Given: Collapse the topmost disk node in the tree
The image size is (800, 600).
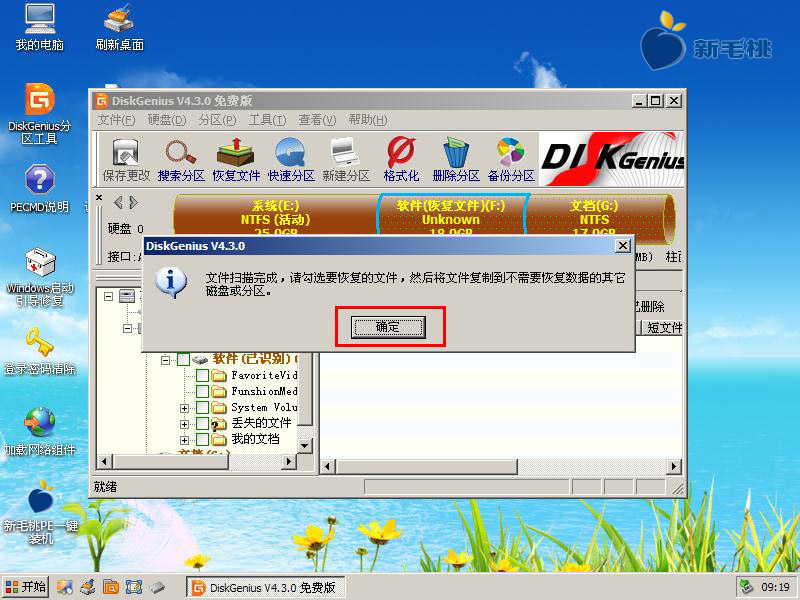Looking at the screenshot, I should 108,296.
